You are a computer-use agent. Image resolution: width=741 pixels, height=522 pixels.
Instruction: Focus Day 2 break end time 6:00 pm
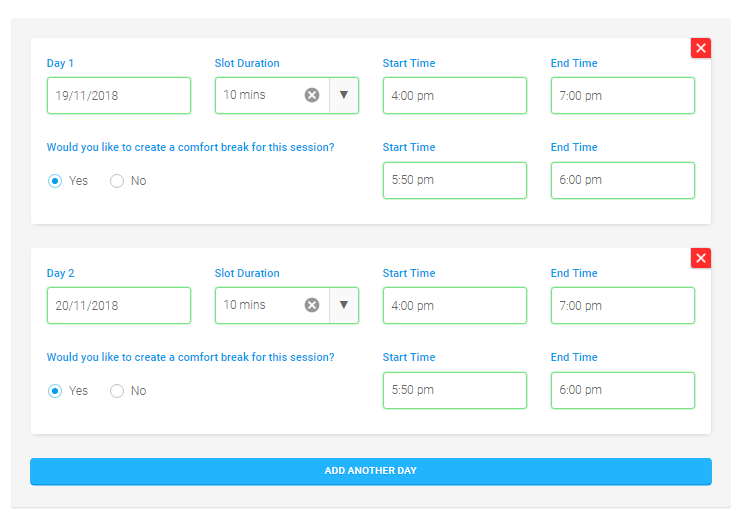coord(623,390)
